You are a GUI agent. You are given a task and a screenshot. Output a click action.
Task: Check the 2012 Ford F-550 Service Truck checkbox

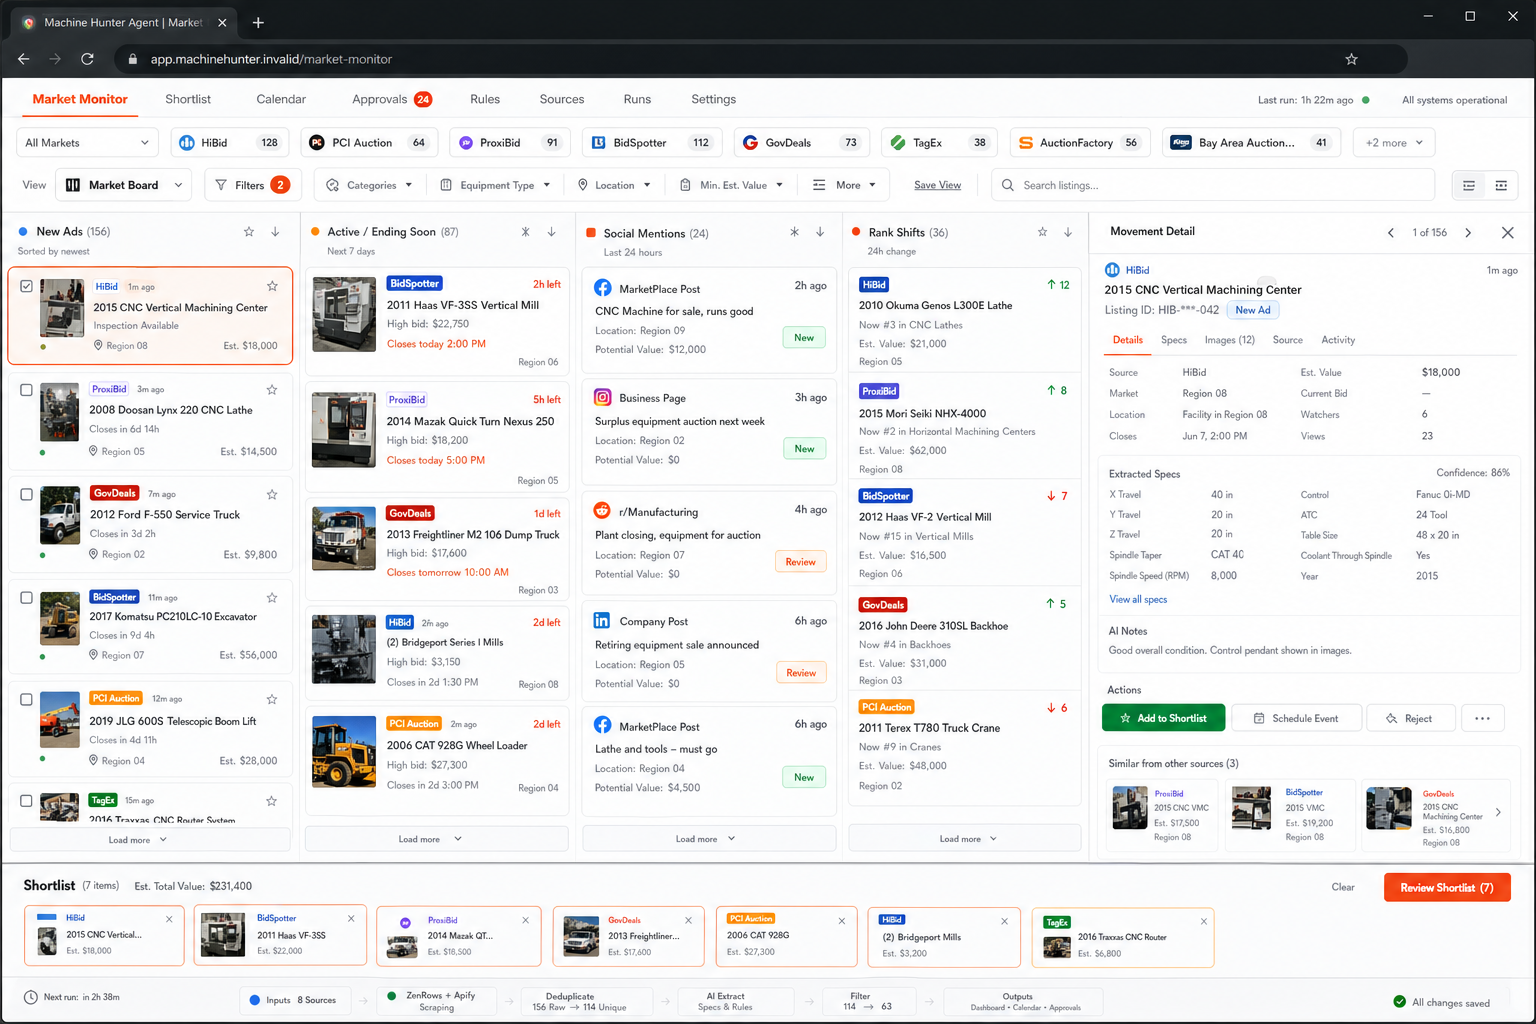pyautogui.click(x=26, y=494)
